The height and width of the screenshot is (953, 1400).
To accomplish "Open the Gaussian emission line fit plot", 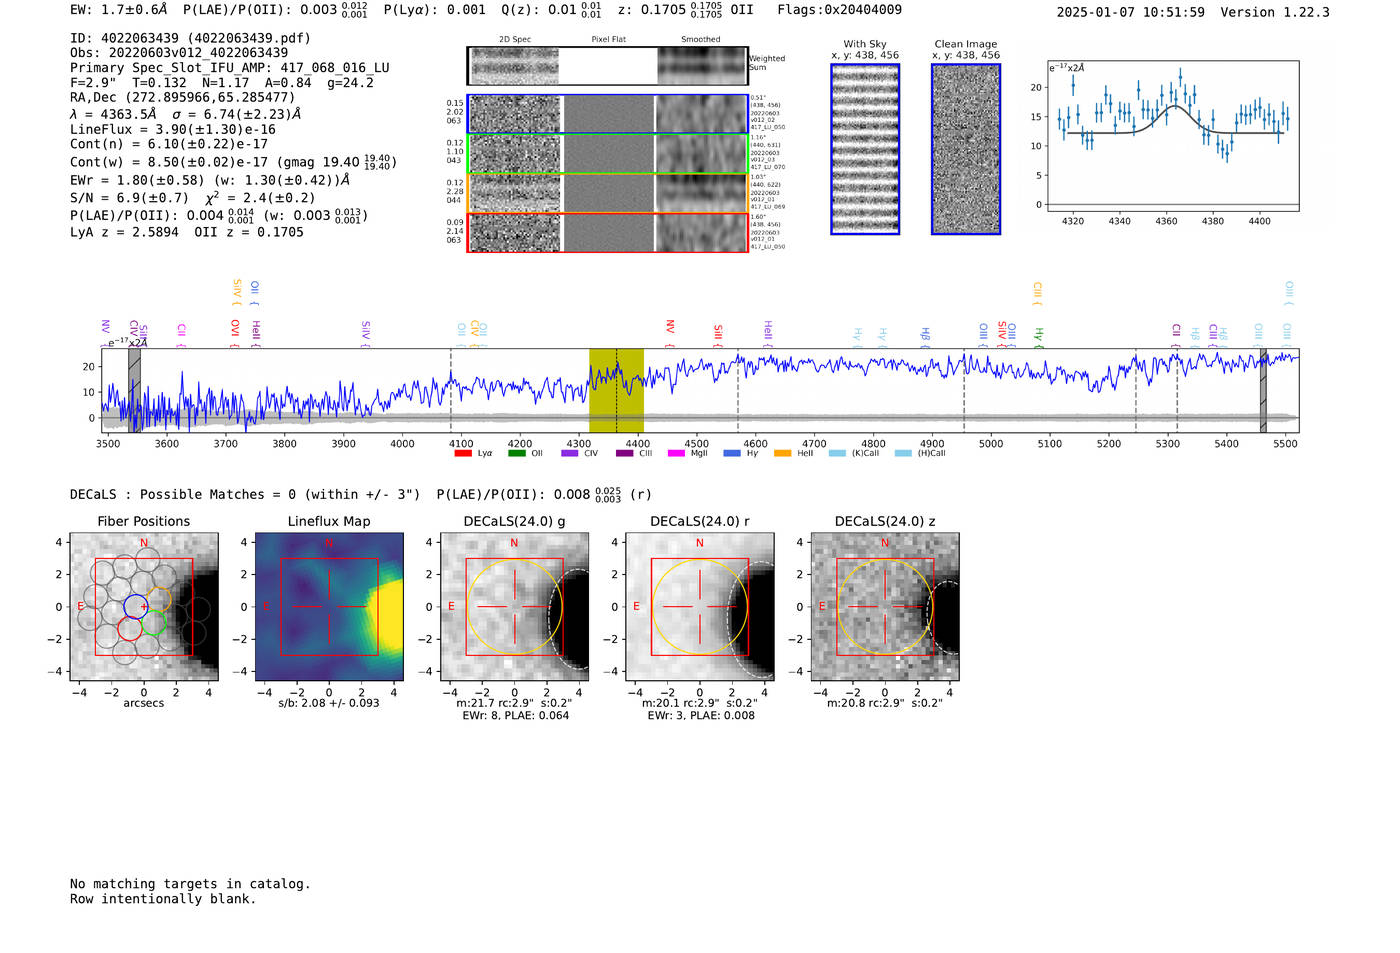I will pos(1172,136).
